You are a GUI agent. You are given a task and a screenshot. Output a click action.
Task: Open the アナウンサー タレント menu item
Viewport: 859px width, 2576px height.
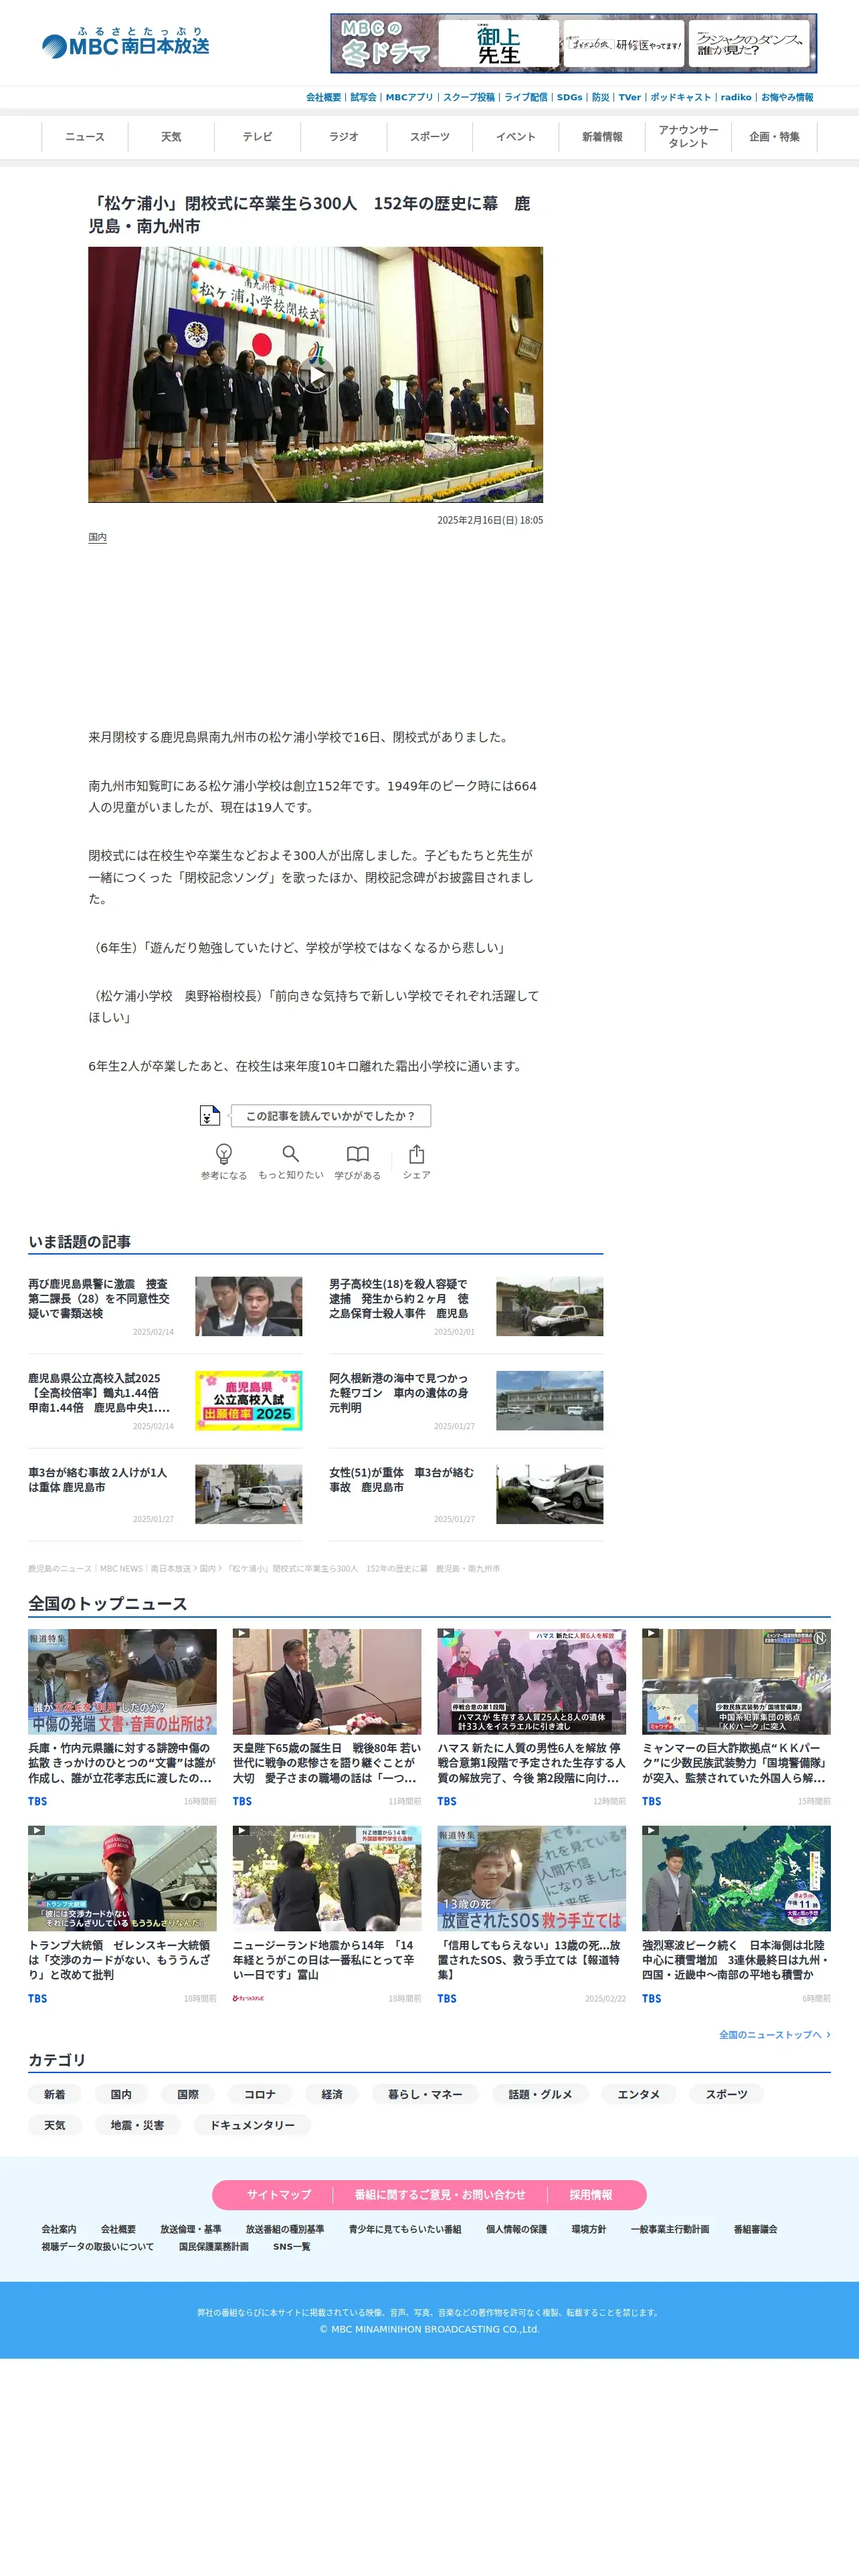coord(688,137)
